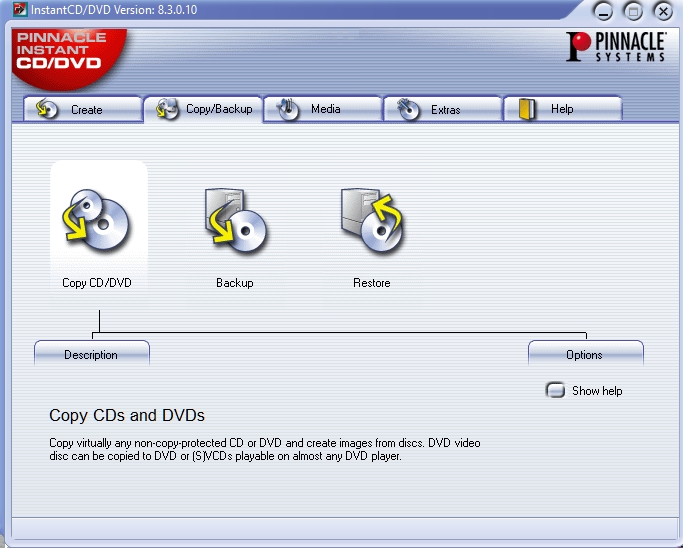Click the Restore label text

(372, 283)
